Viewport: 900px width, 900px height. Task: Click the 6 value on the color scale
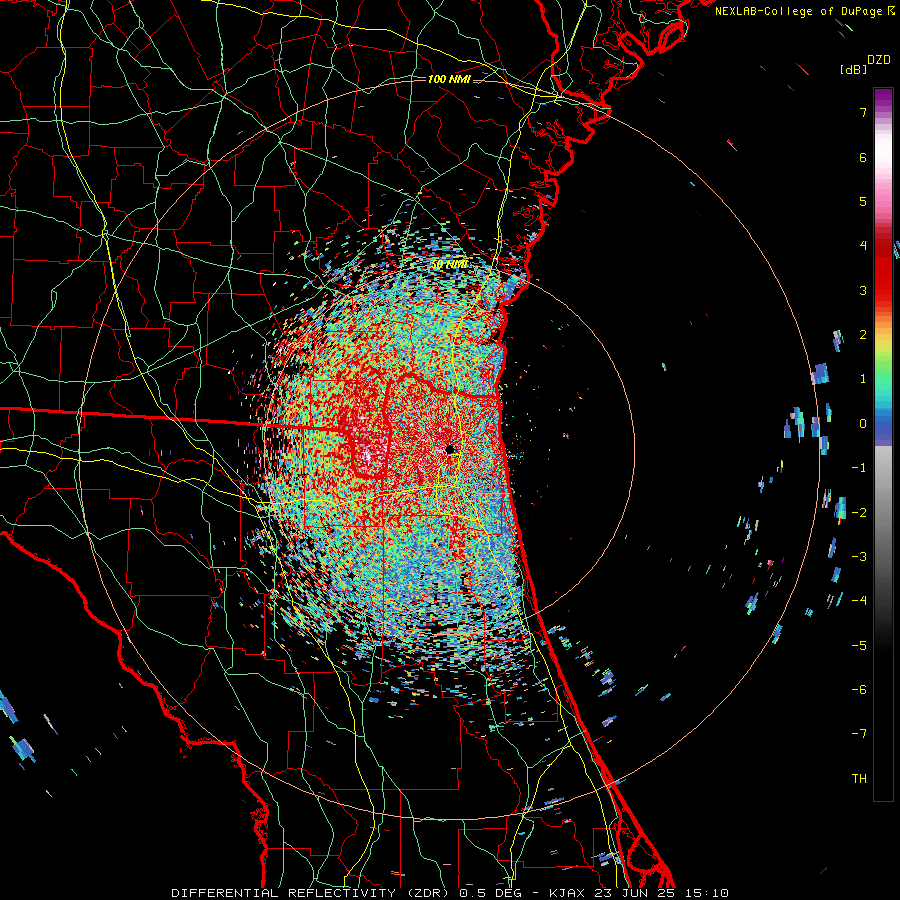(x=863, y=157)
